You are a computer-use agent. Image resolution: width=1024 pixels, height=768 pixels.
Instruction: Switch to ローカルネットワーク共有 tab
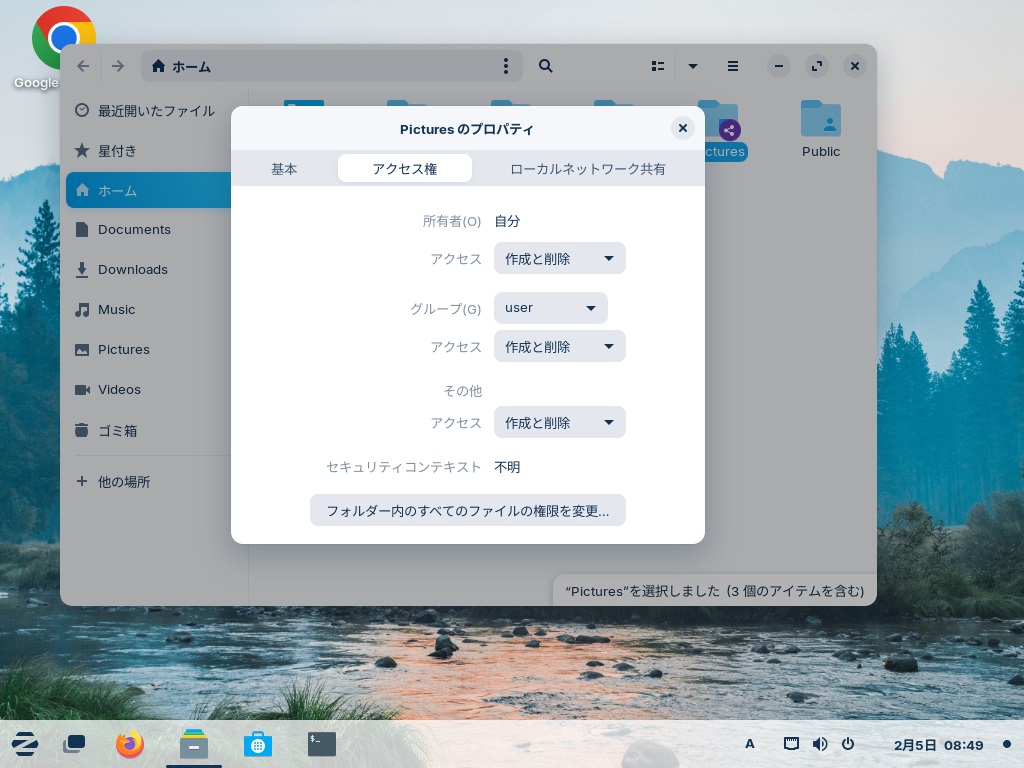coord(588,169)
